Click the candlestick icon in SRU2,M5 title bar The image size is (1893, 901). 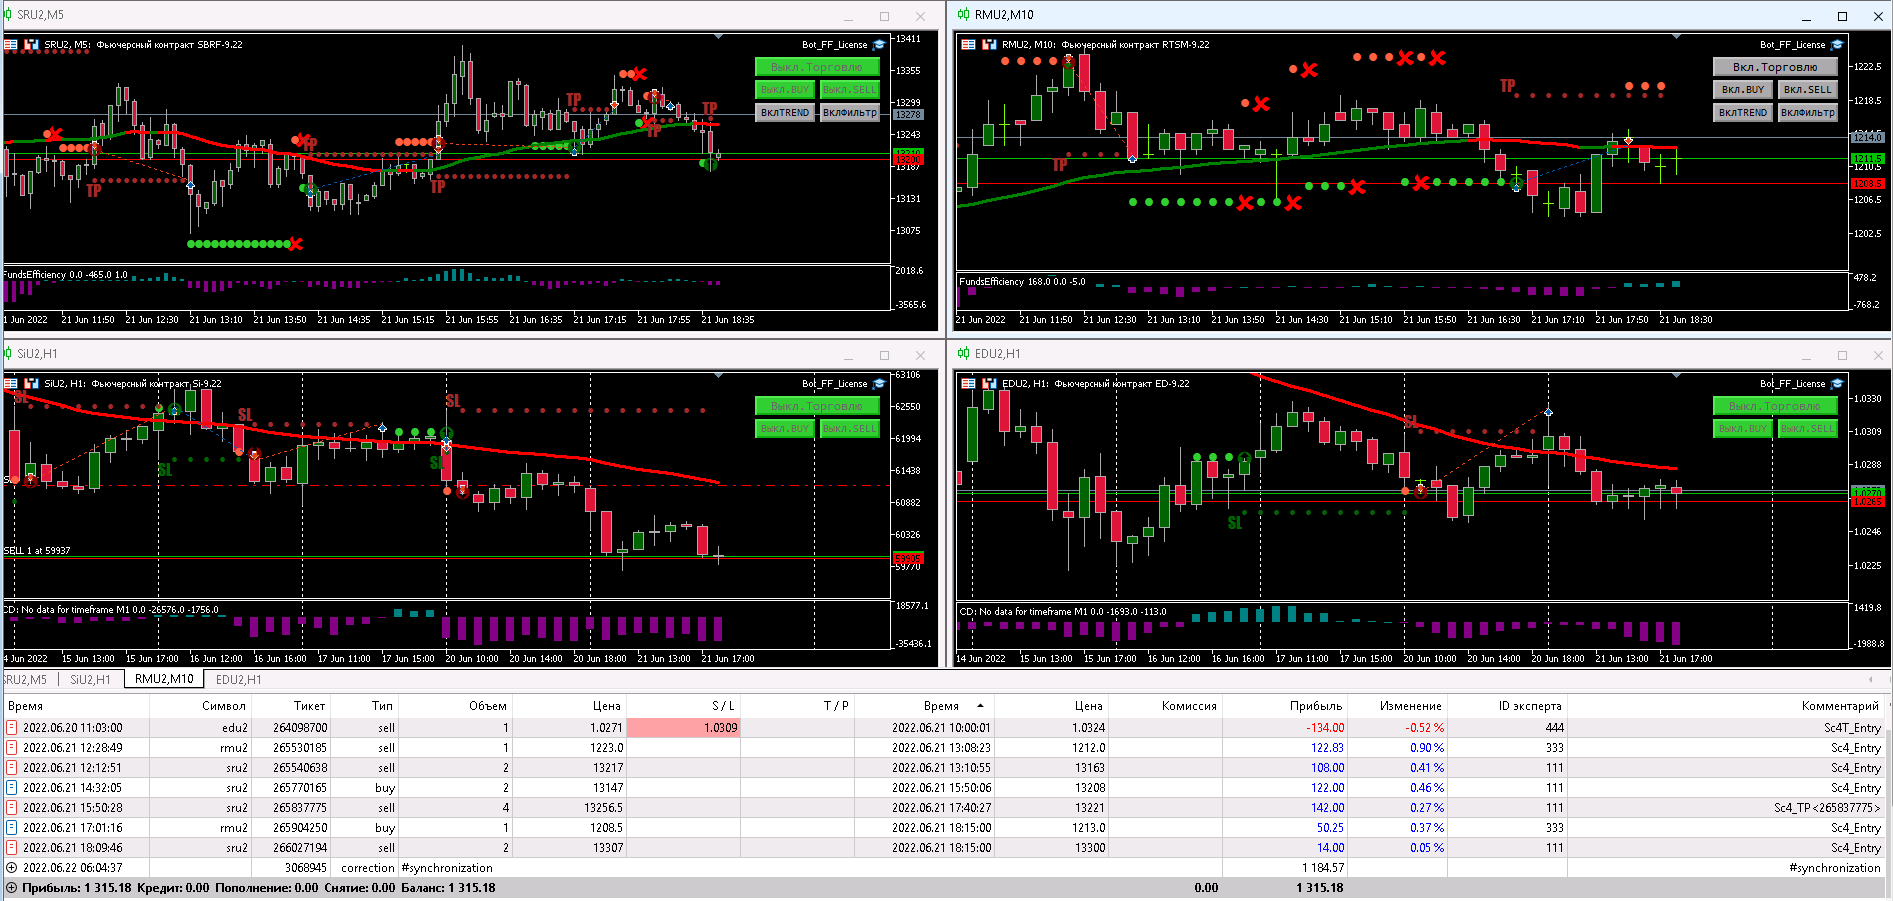tap(8, 15)
